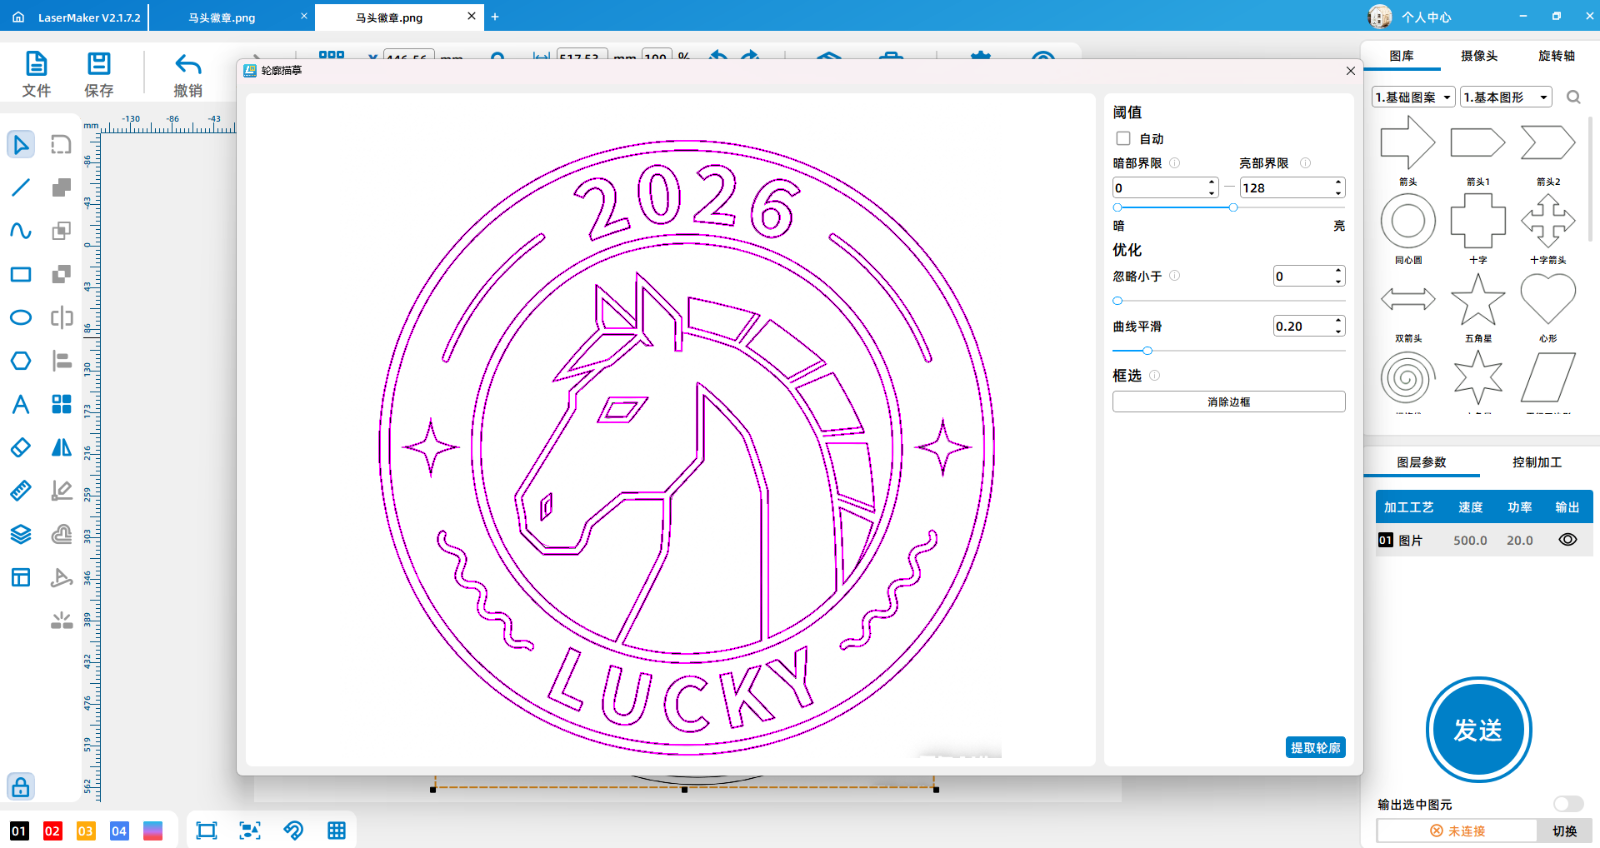Open the Control Processing tab
Viewport: 1600px width, 848px height.
[1536, 462]
